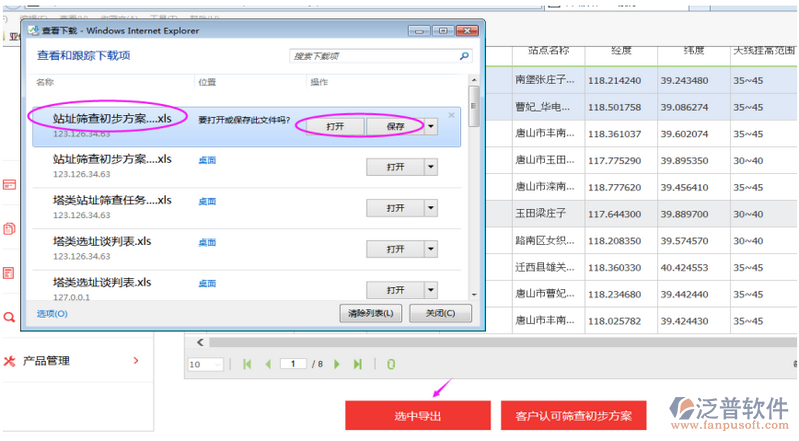Viewport: 799px width, 441px height.
Task: Click the 位置 column header
Action: [x=207, y=82]
